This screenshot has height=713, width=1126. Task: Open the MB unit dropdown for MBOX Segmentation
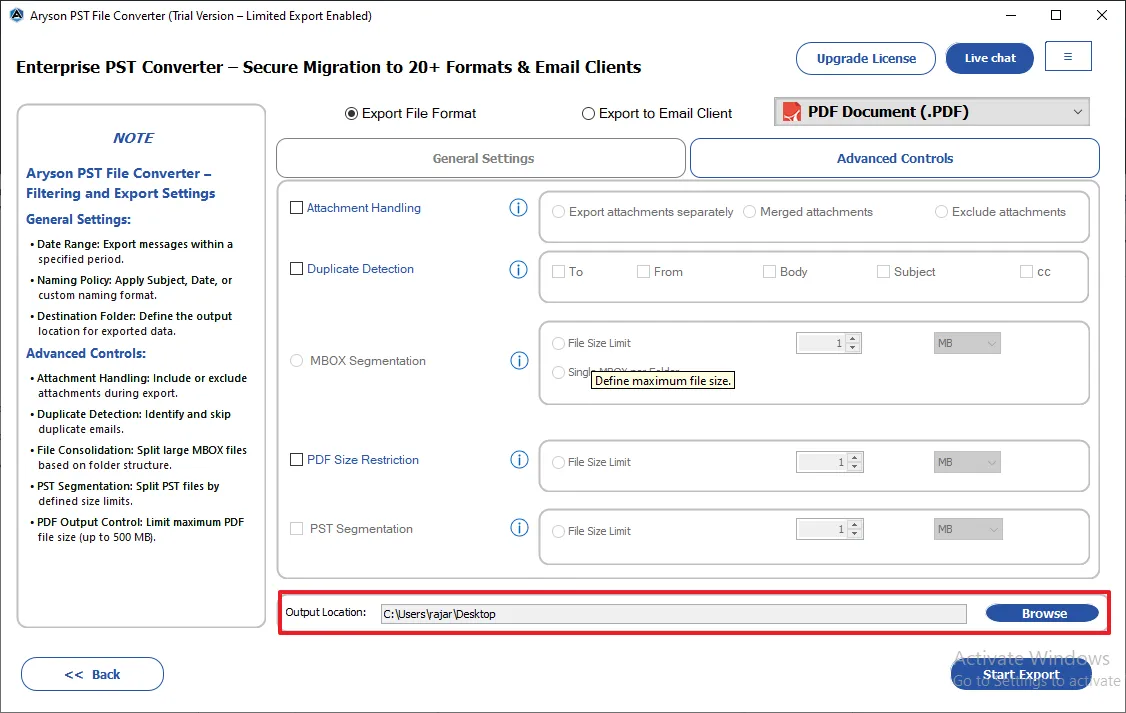967,343
